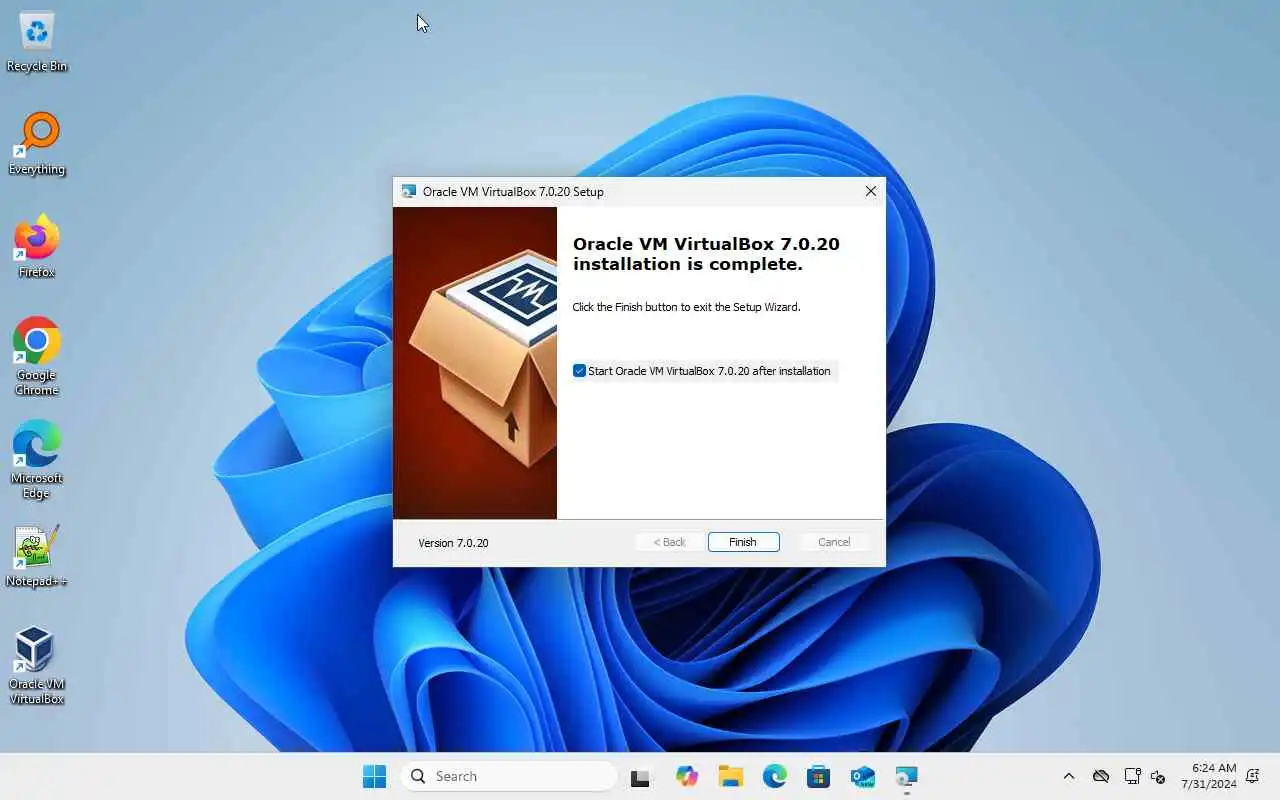The image size is (1280, 800).
Task: Launch Copilot from the taskbar
Action: click(x=686, y=776)
